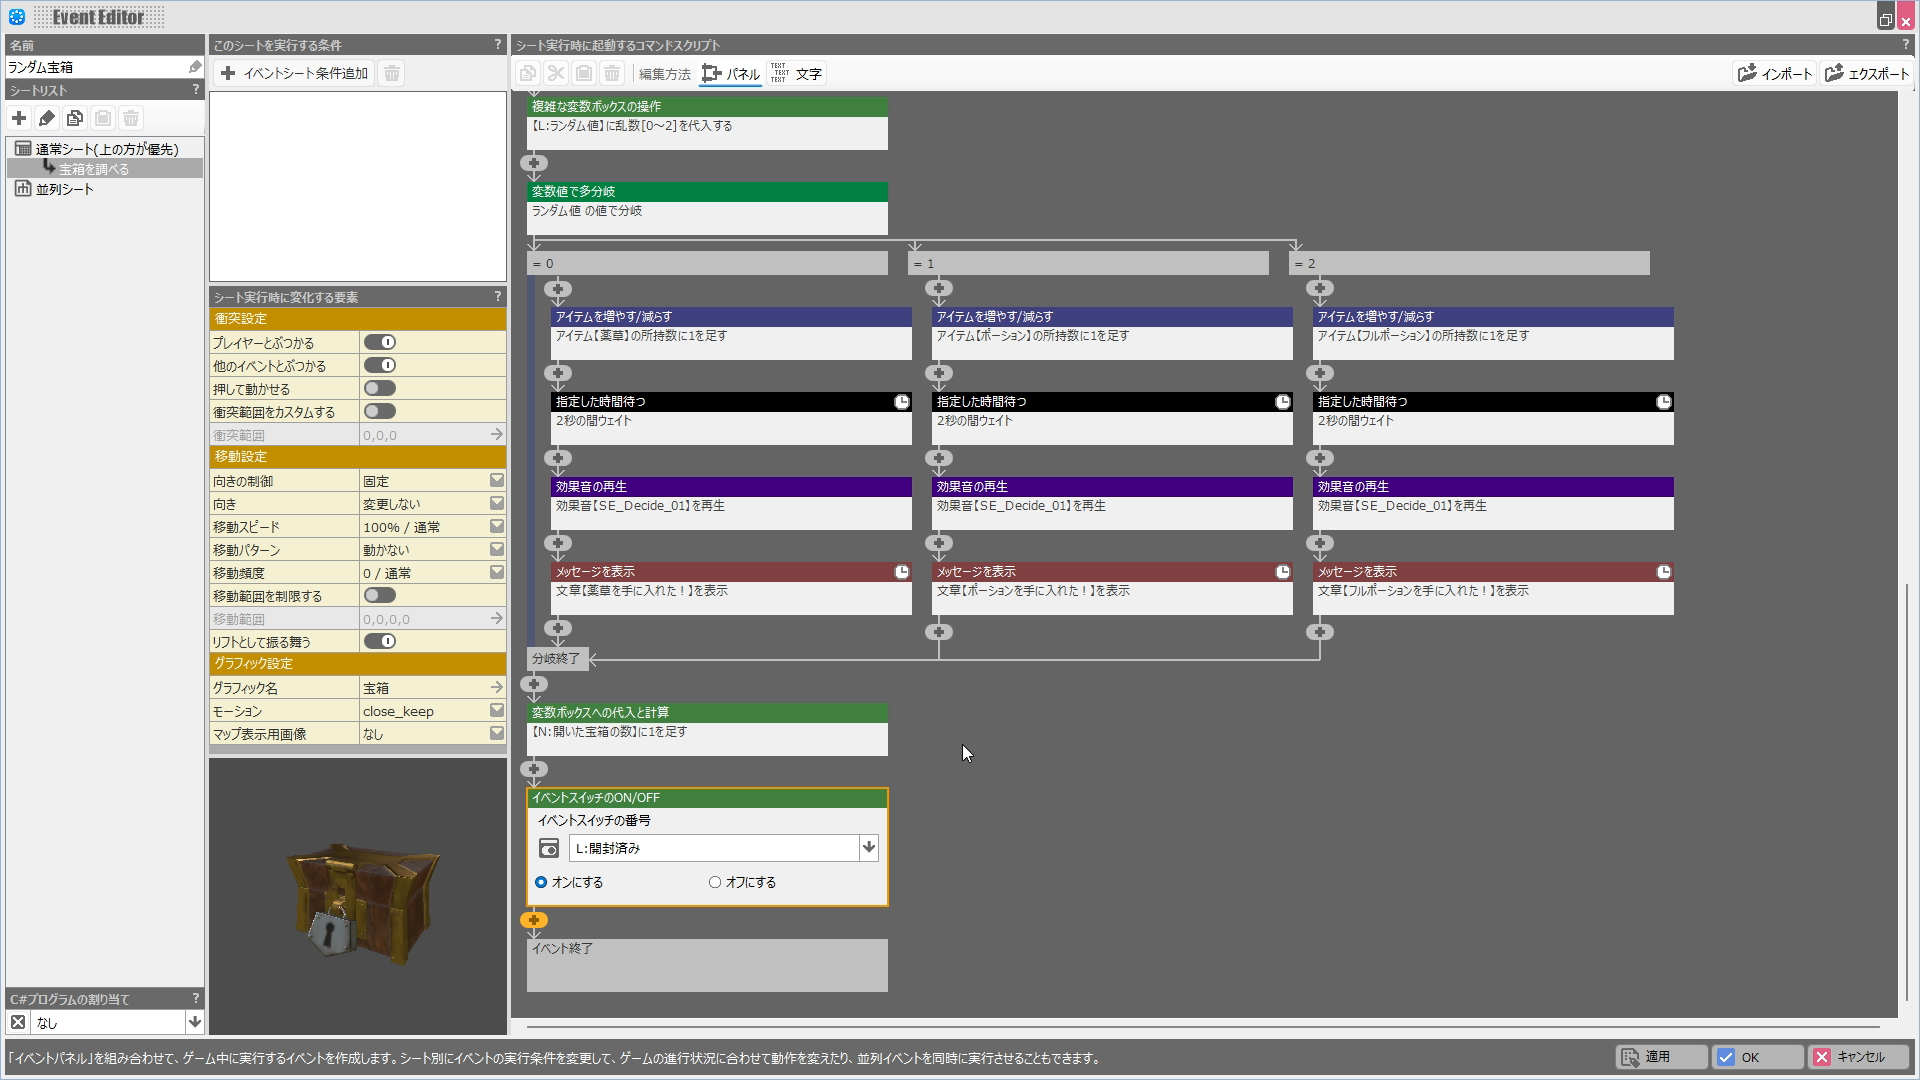Click the edit sheet pencil icon
The width and height of the screenshot is (1920, 1080).
(47, 119)
